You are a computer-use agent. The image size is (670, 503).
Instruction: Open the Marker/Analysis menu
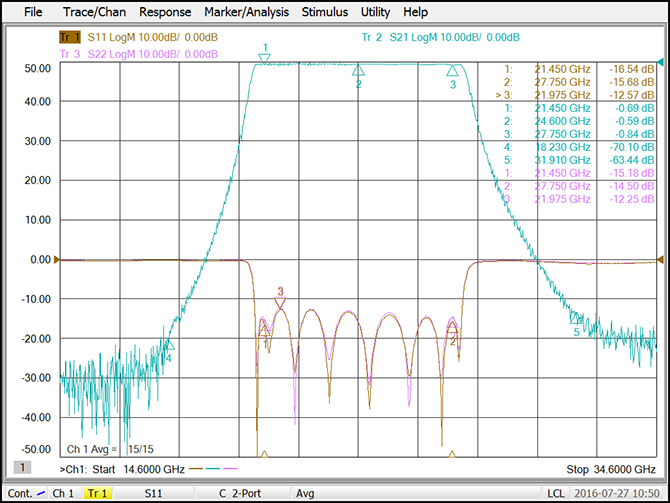point(246,12)
